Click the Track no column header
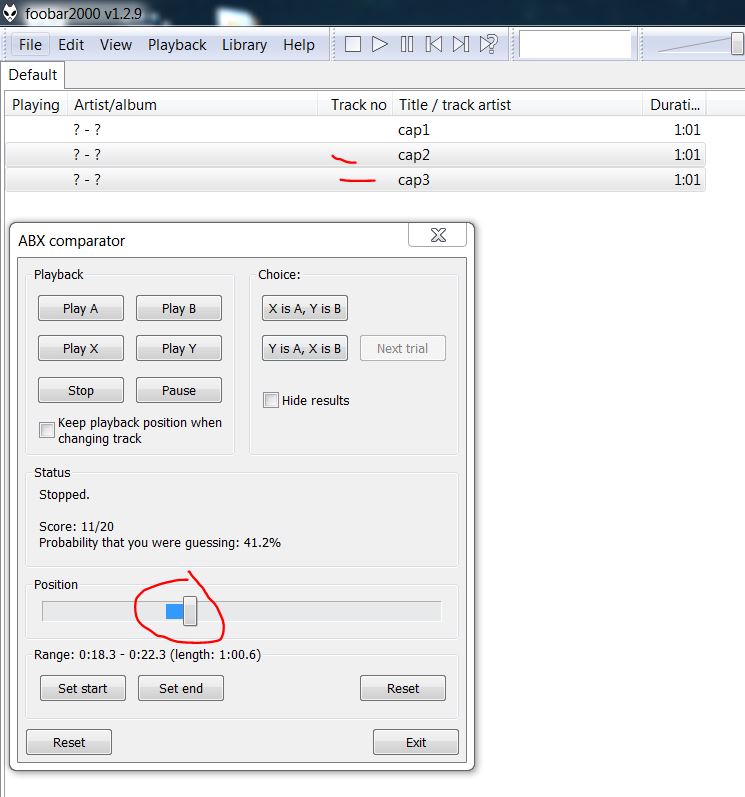Viewport: 745px width, 797px height. point(355,105)
